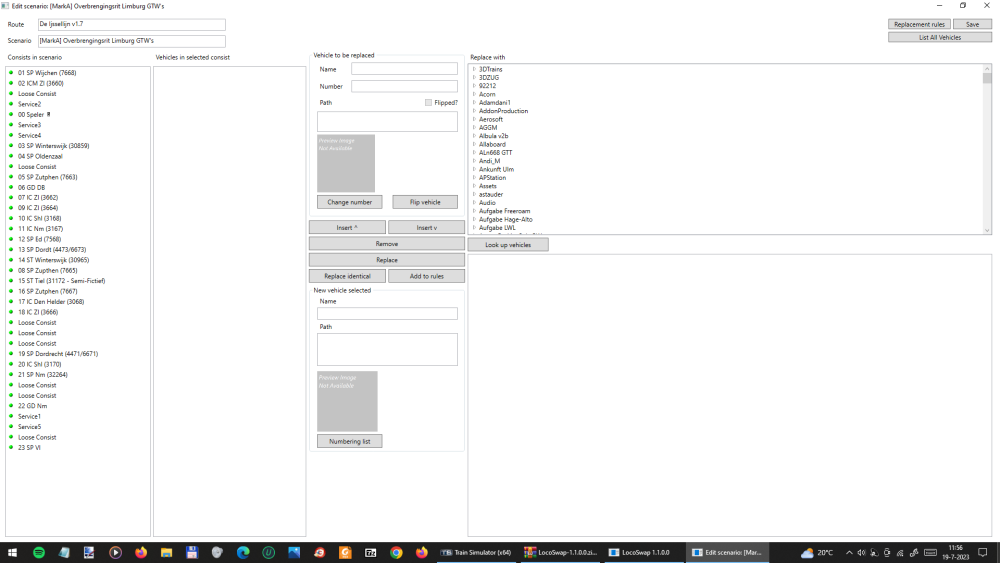Expand the 3DTrains tree node
The height and width of the screenshot is (563, 1000).
474,69
